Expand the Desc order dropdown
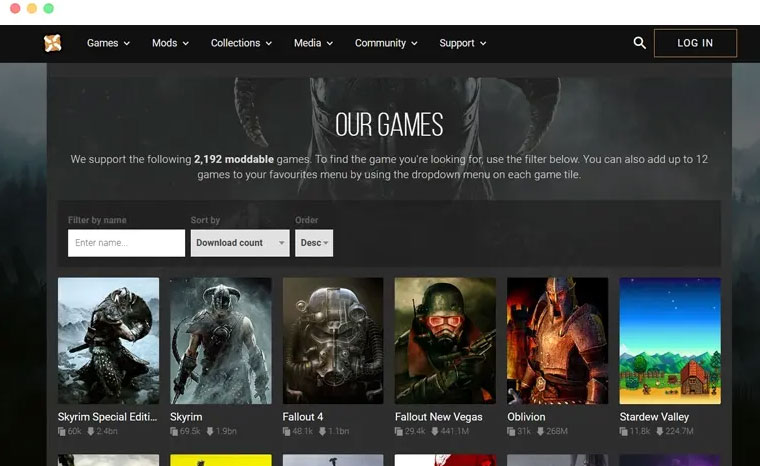760x466 pixels. point(314,243)
